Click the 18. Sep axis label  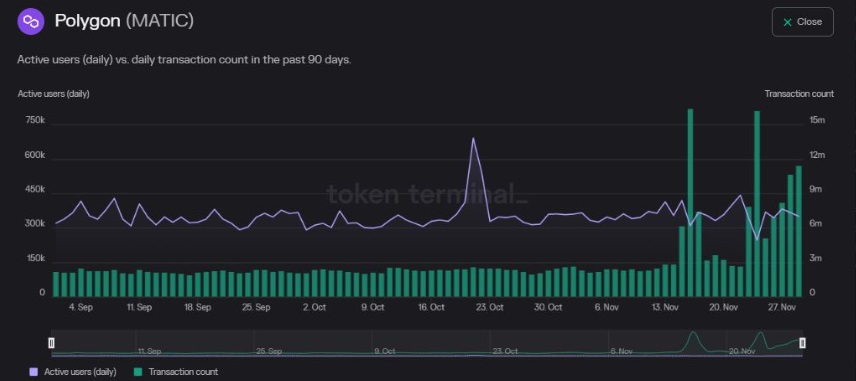pyautogui.click(x=198, y=307)
